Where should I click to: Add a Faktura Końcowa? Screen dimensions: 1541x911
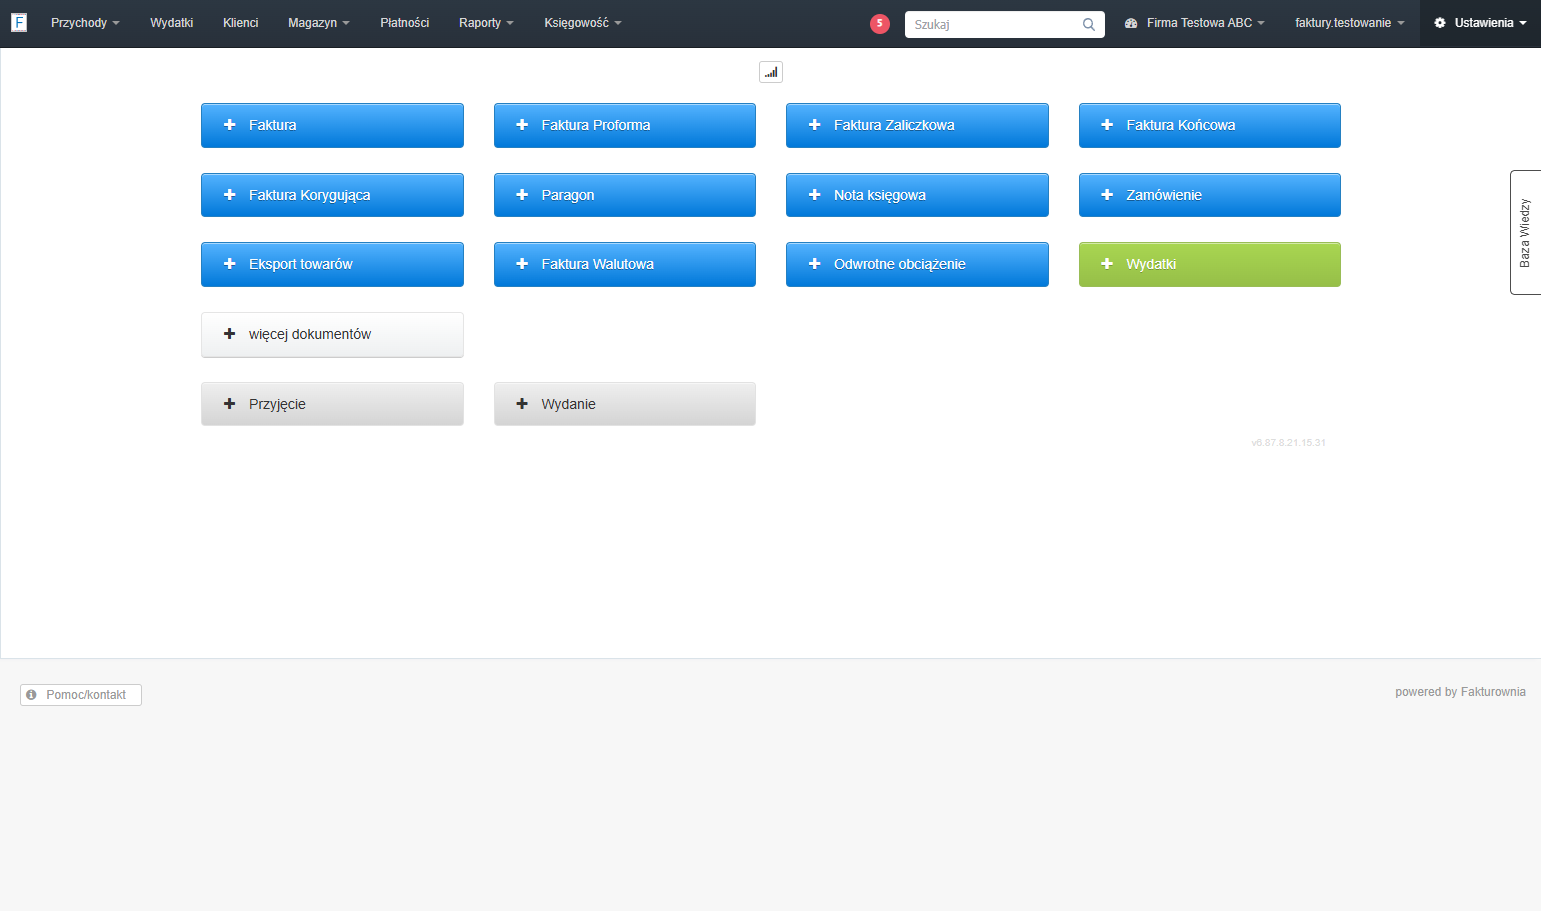(1210, 125)
